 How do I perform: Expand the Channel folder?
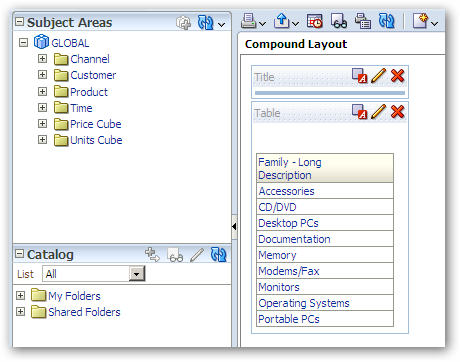point(42,59)
